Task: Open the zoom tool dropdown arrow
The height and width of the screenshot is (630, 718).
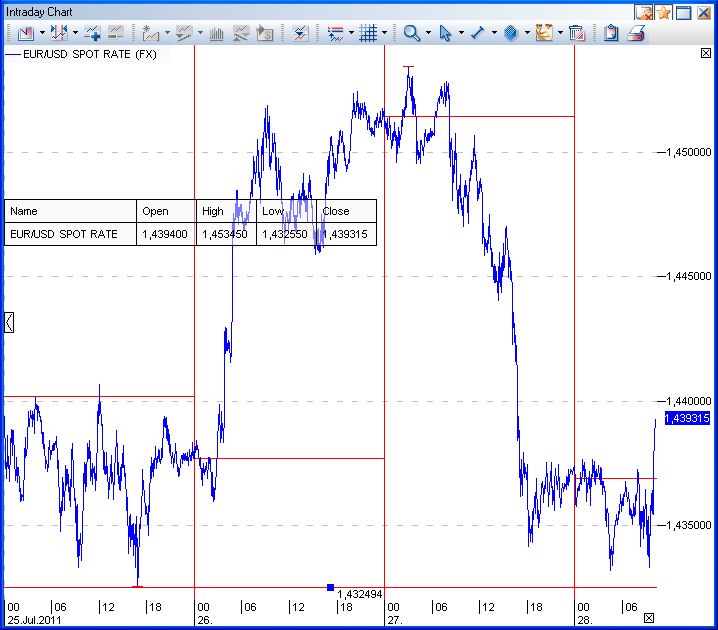Action: point(428,33)
